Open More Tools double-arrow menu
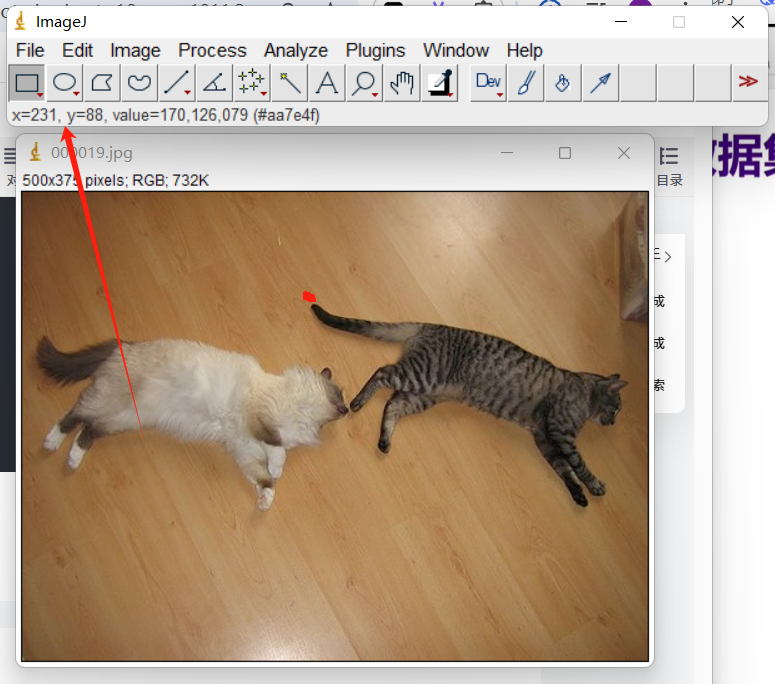The width and height of the screenshot is (775, 684). pyautogui.click(x=748, y=82)
